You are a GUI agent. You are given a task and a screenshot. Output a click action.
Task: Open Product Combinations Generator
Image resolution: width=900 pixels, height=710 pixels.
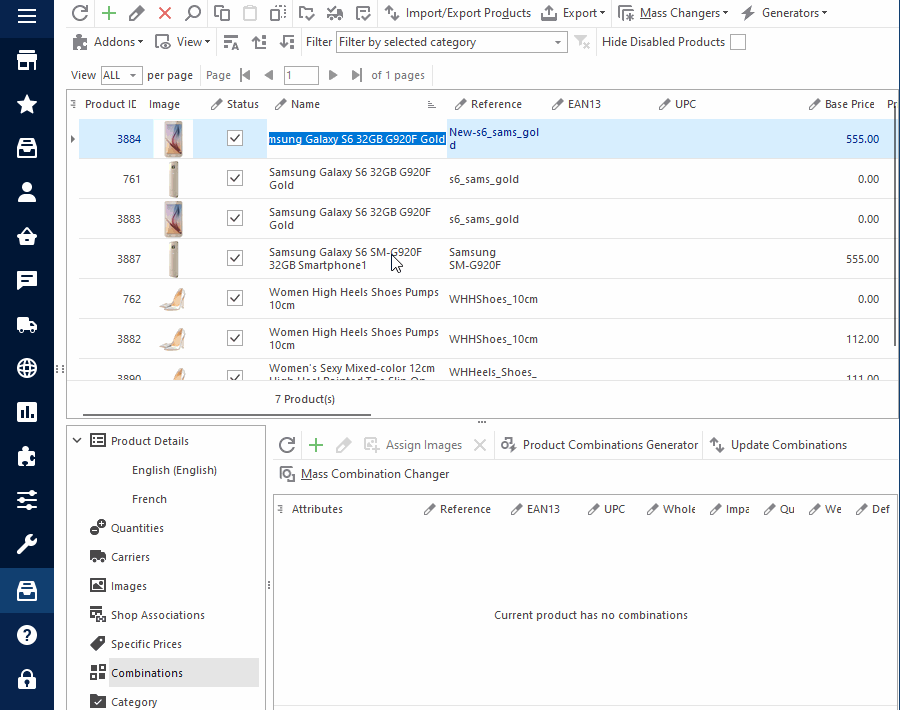click(599, 445)
